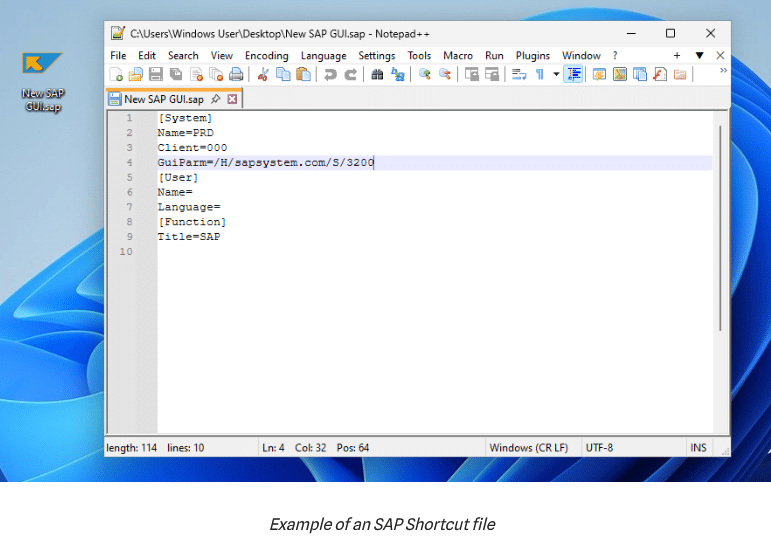771x550 pixels.
Task: Click the Open file folder icon
Action: click(x=135, y=75)
